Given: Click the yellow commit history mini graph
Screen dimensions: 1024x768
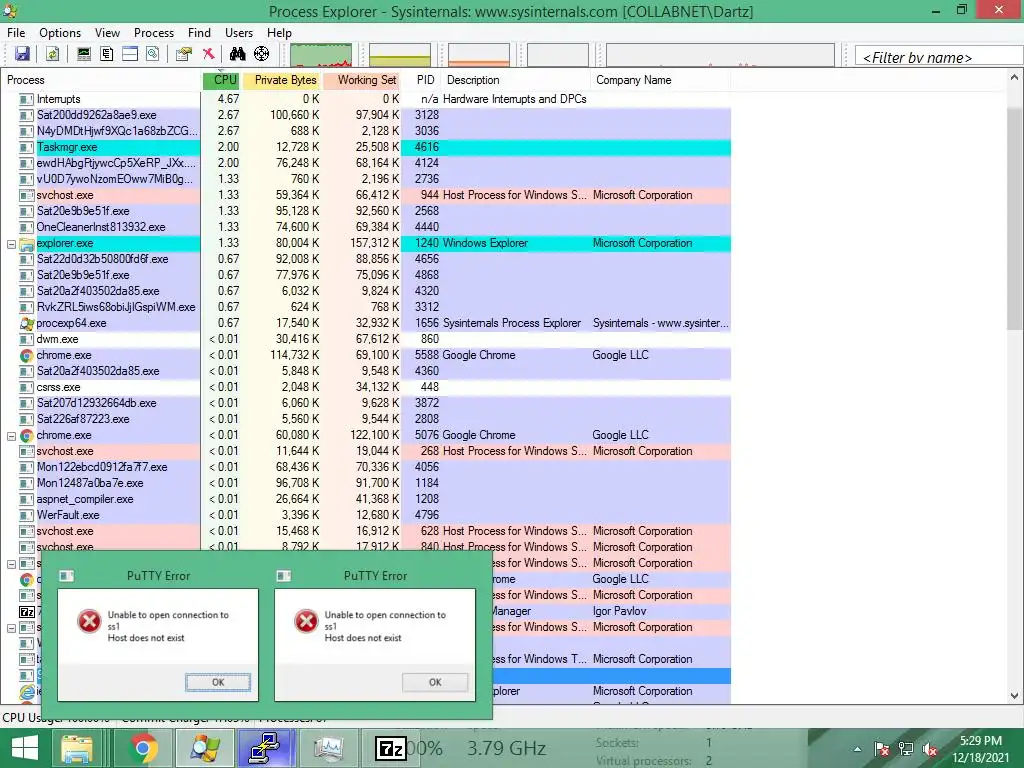Looking at the screenshot, I should [400, 56].
